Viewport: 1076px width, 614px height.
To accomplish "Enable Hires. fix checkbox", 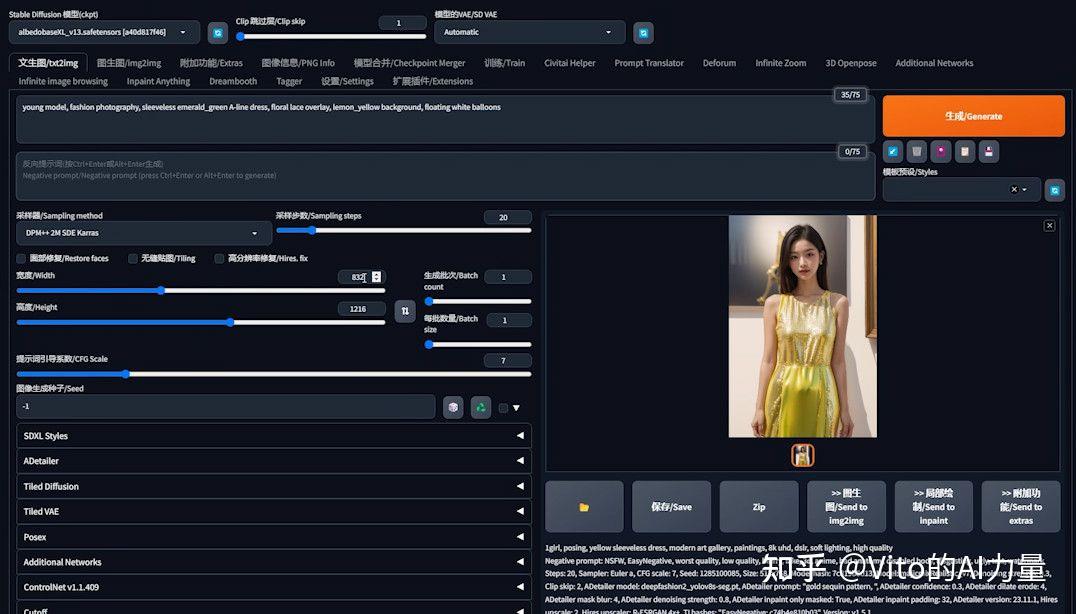I will point(220,259).
